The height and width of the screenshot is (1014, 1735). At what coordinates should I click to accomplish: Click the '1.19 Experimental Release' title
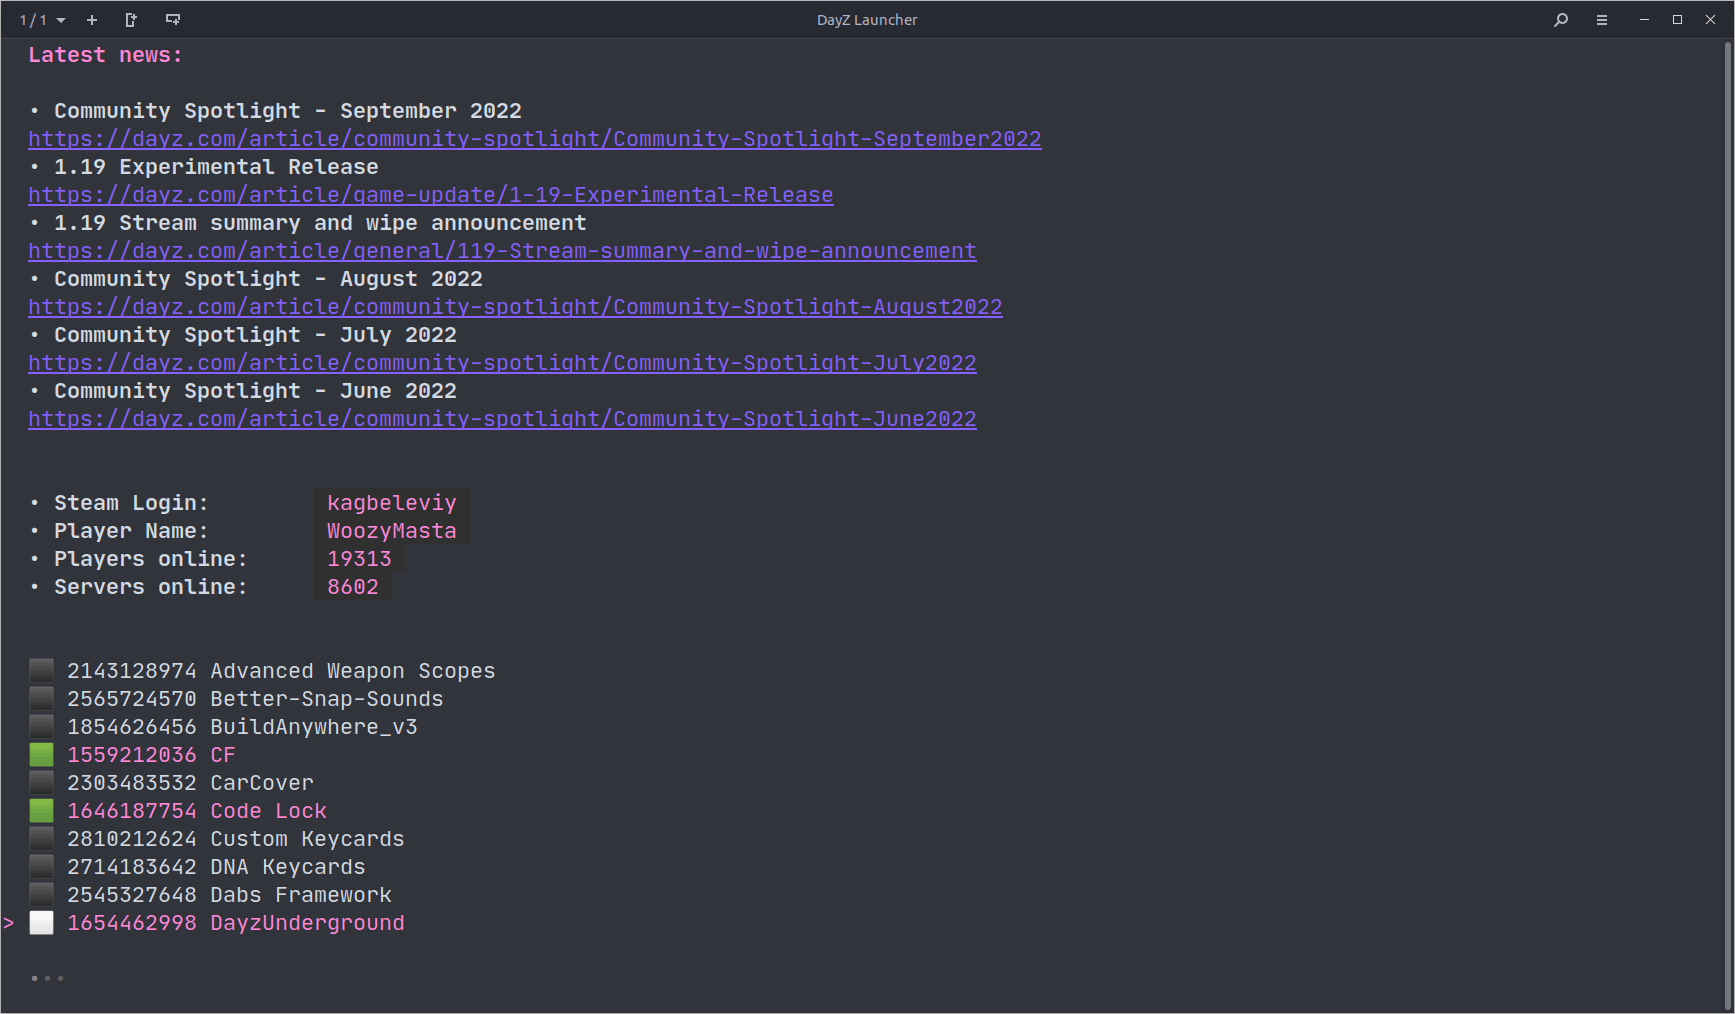coord(216,167)
